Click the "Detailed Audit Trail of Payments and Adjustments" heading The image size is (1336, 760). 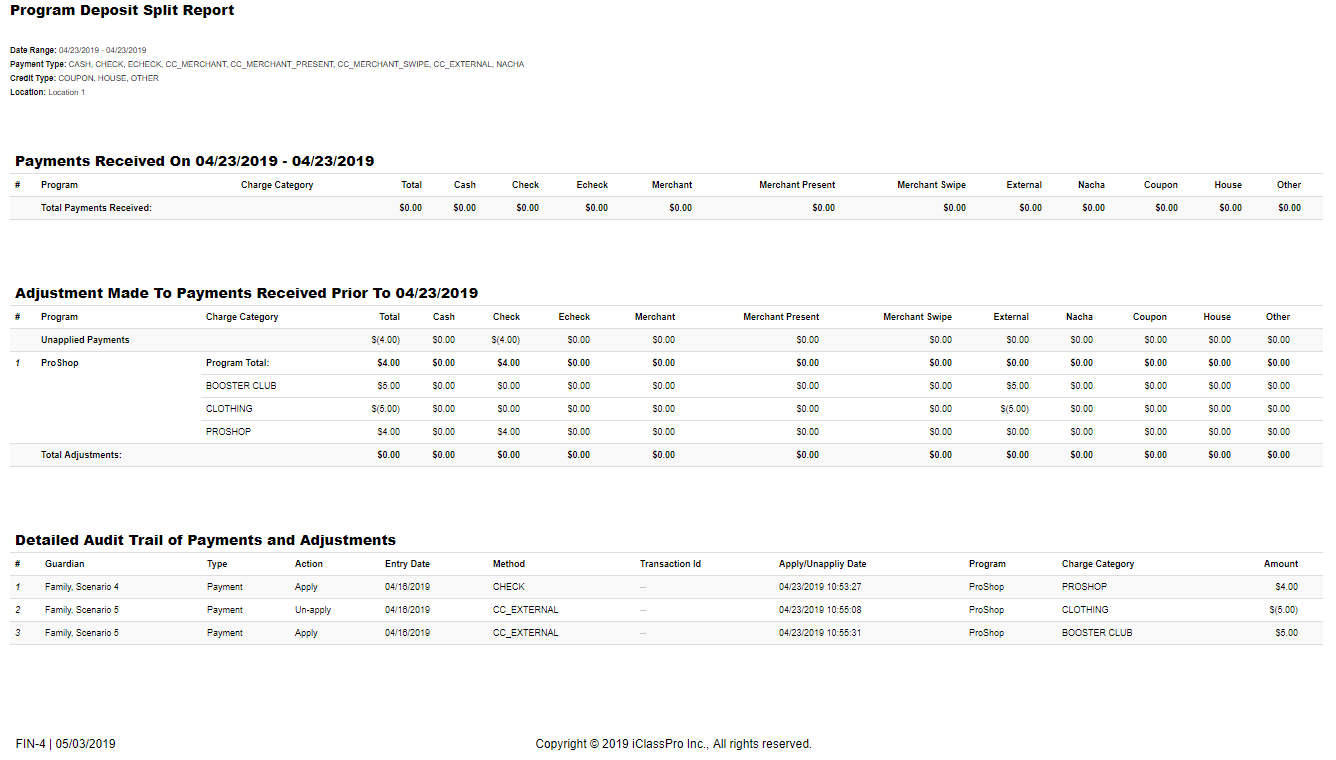pos(205,540)
